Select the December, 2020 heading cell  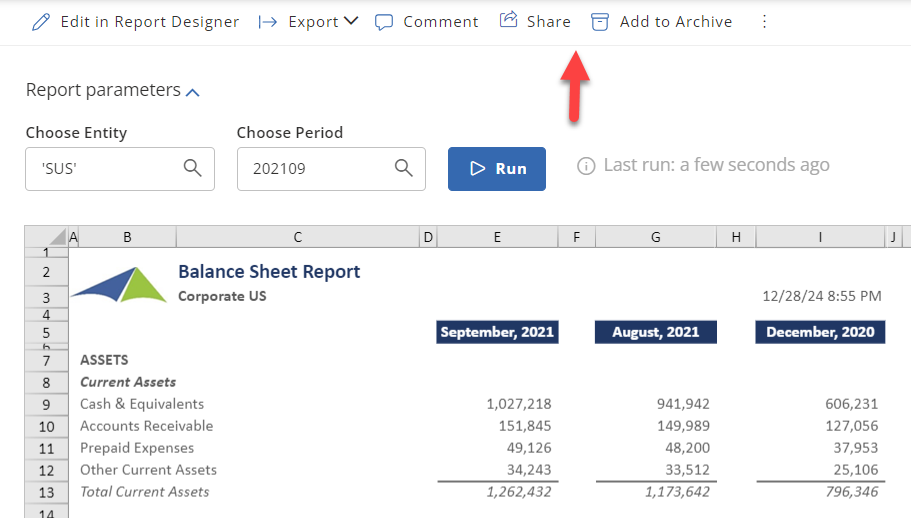pos(820,332)
